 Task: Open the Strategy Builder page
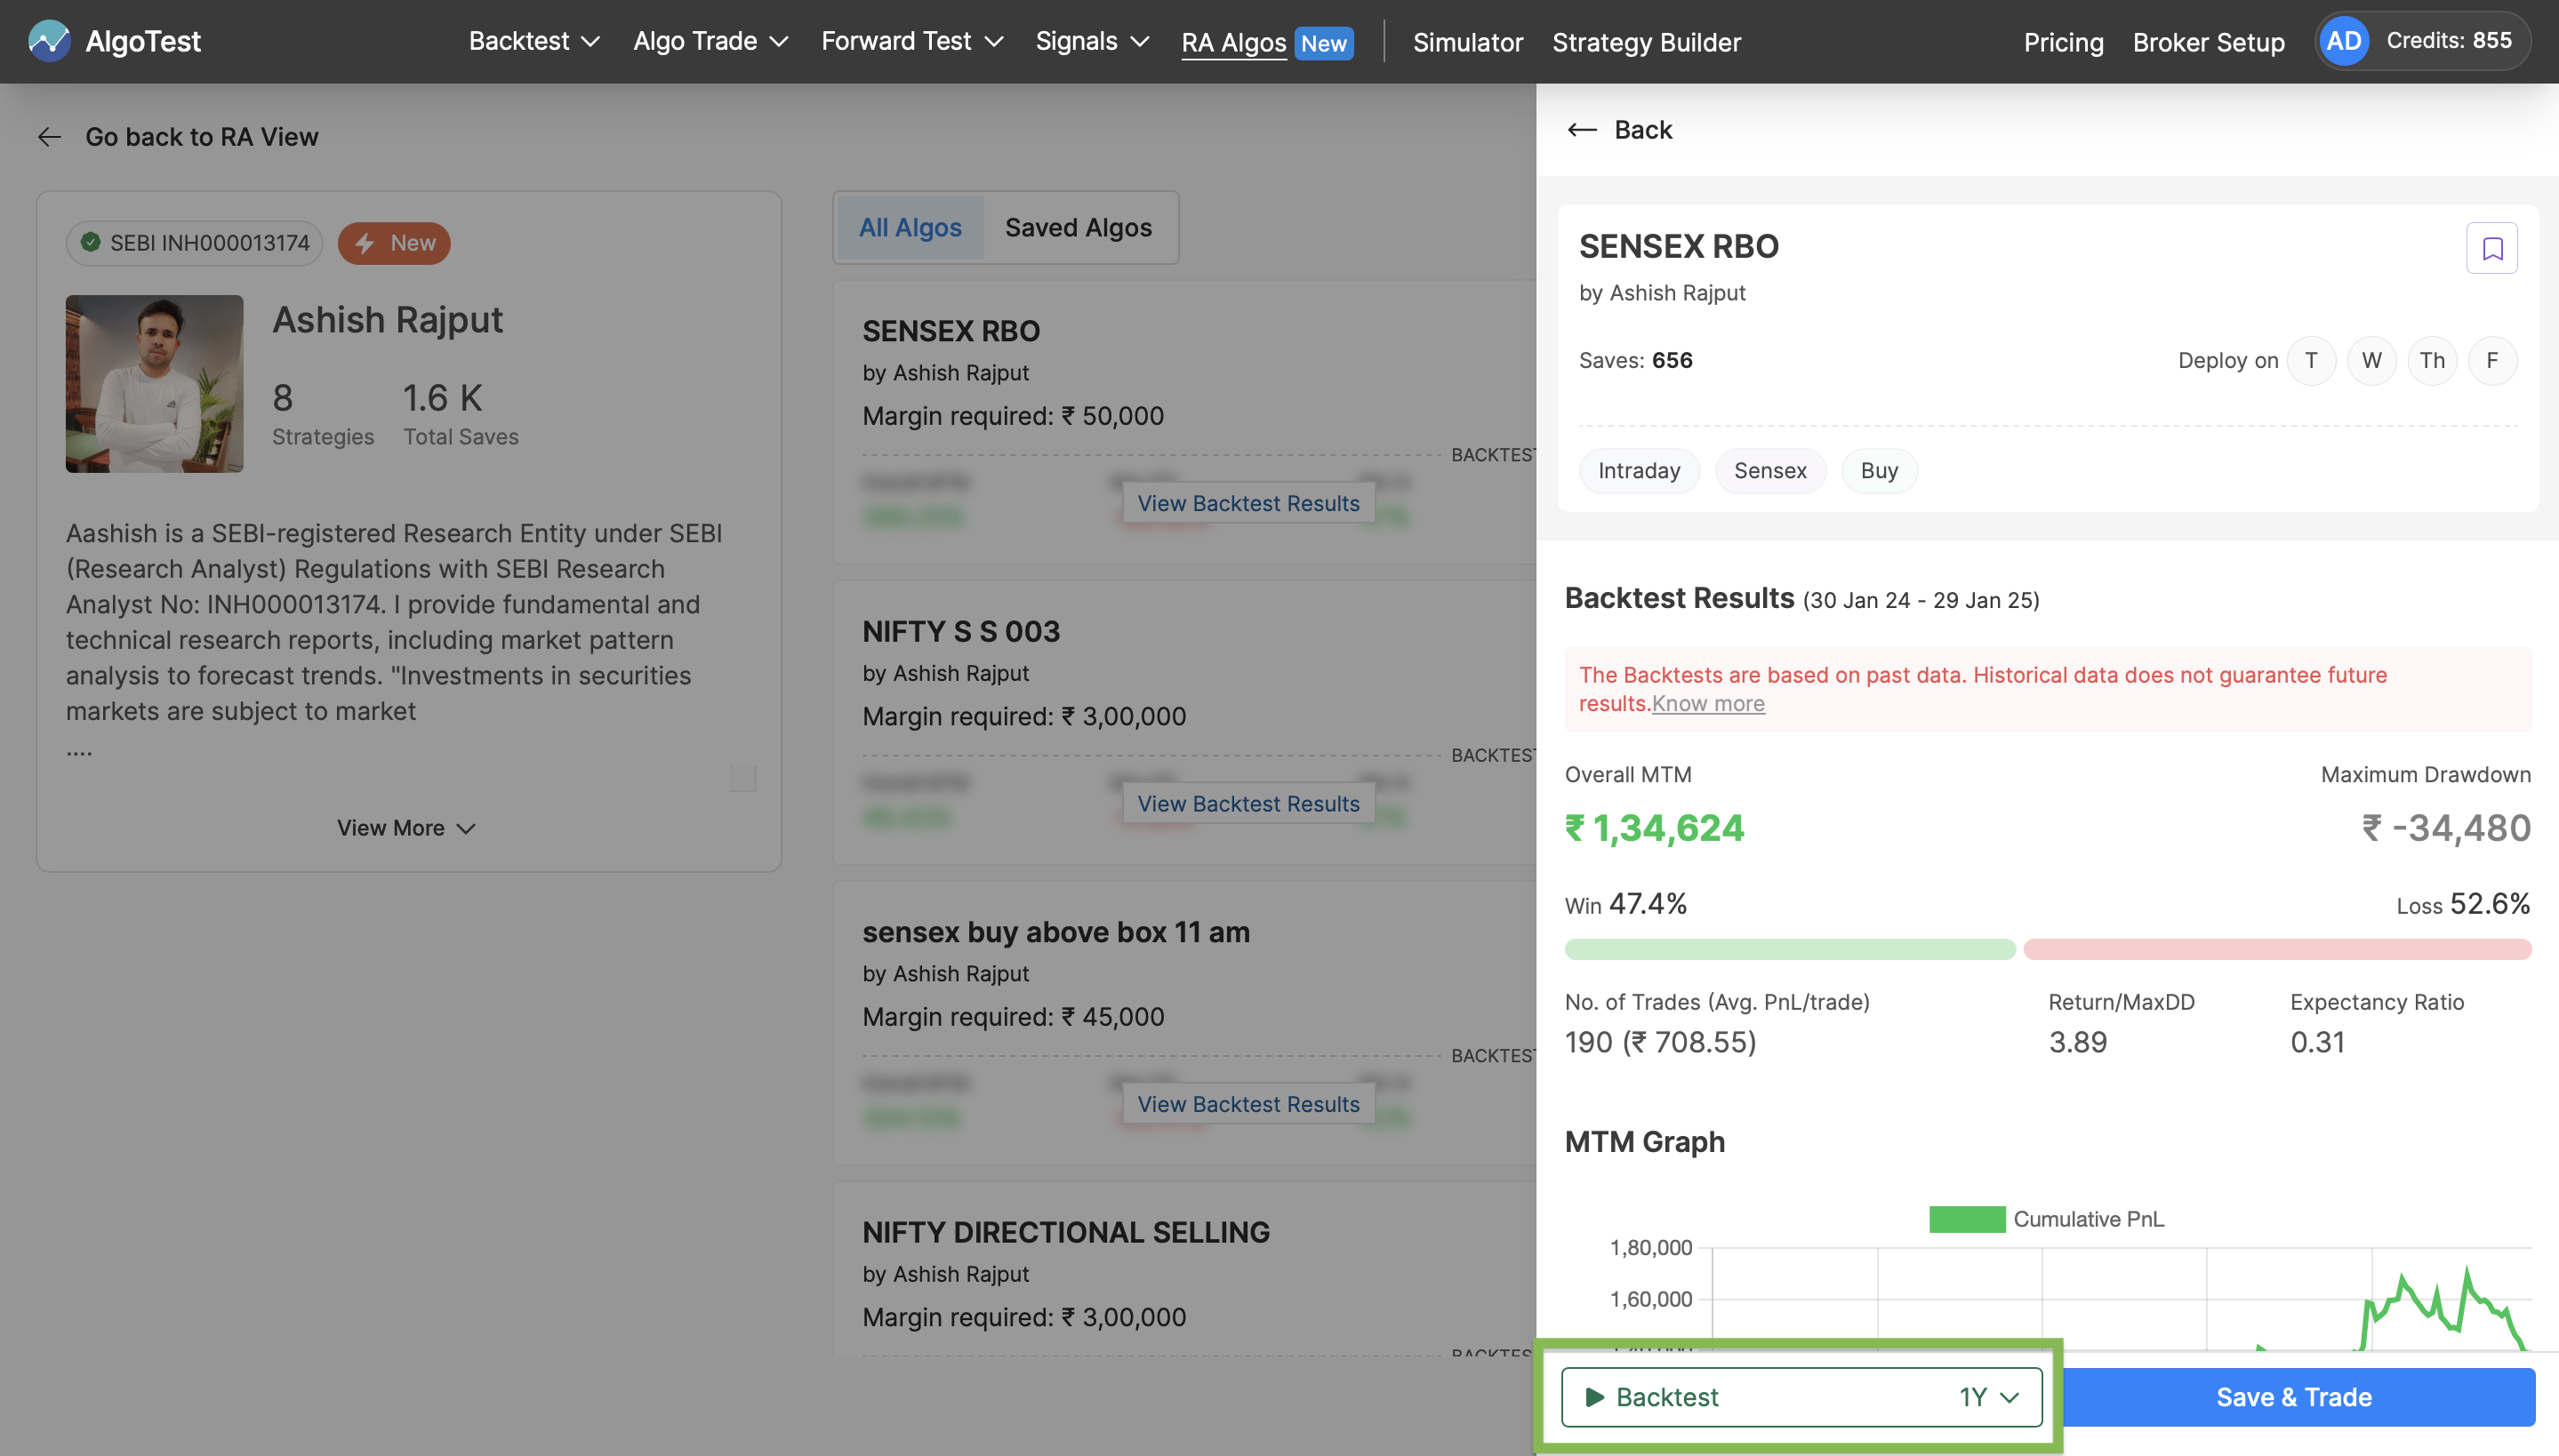click(1646, 42)
